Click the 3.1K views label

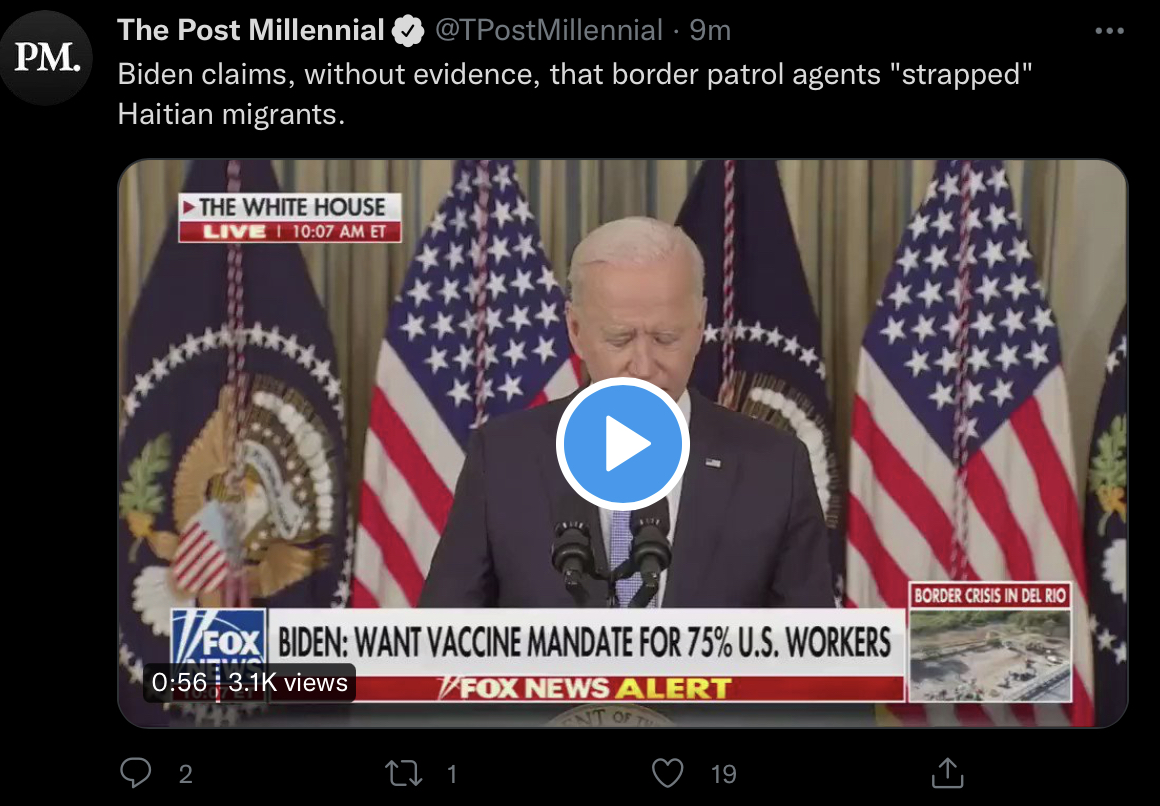click(288, 682)
